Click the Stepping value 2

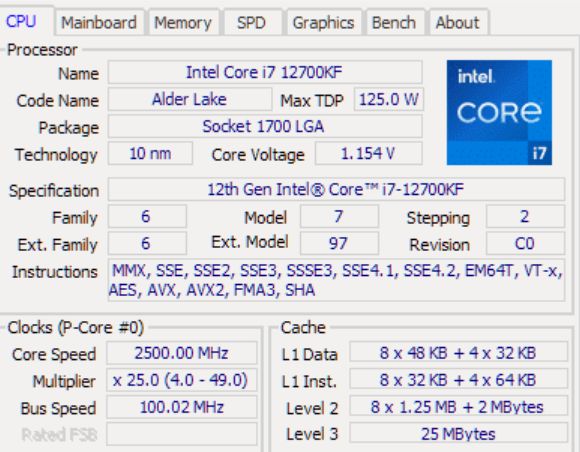(x=525, y=216)
